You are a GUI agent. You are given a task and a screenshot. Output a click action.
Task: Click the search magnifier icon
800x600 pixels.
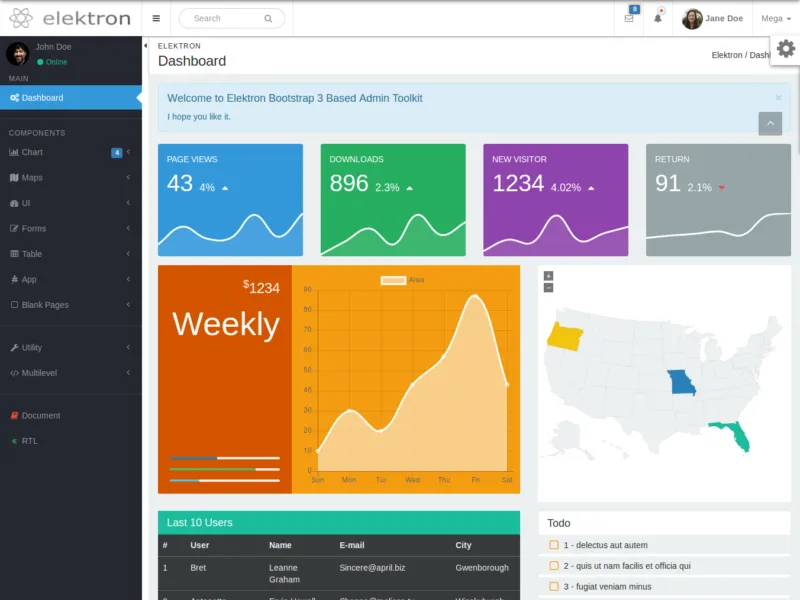point(268,18)
